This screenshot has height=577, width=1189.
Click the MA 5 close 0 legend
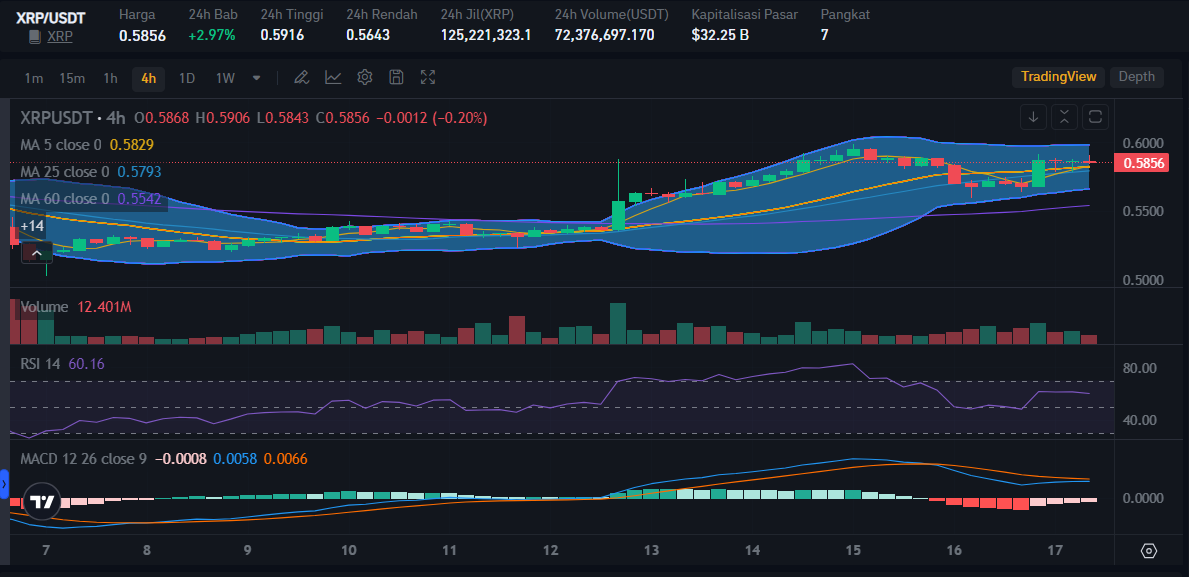pos(61,144)
